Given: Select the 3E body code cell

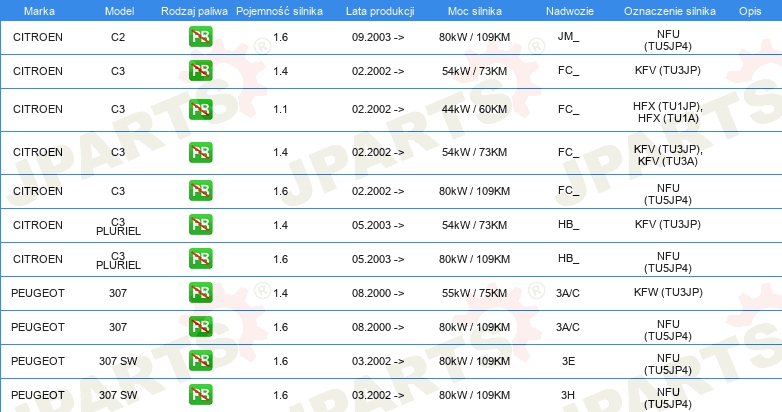Looking at the screenshot, I should (x=568, y=361).
